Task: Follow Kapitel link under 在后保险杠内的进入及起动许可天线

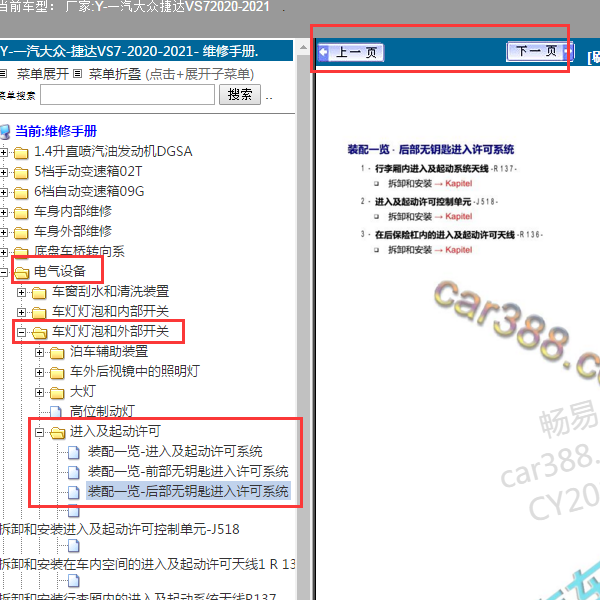Action: 458,250
